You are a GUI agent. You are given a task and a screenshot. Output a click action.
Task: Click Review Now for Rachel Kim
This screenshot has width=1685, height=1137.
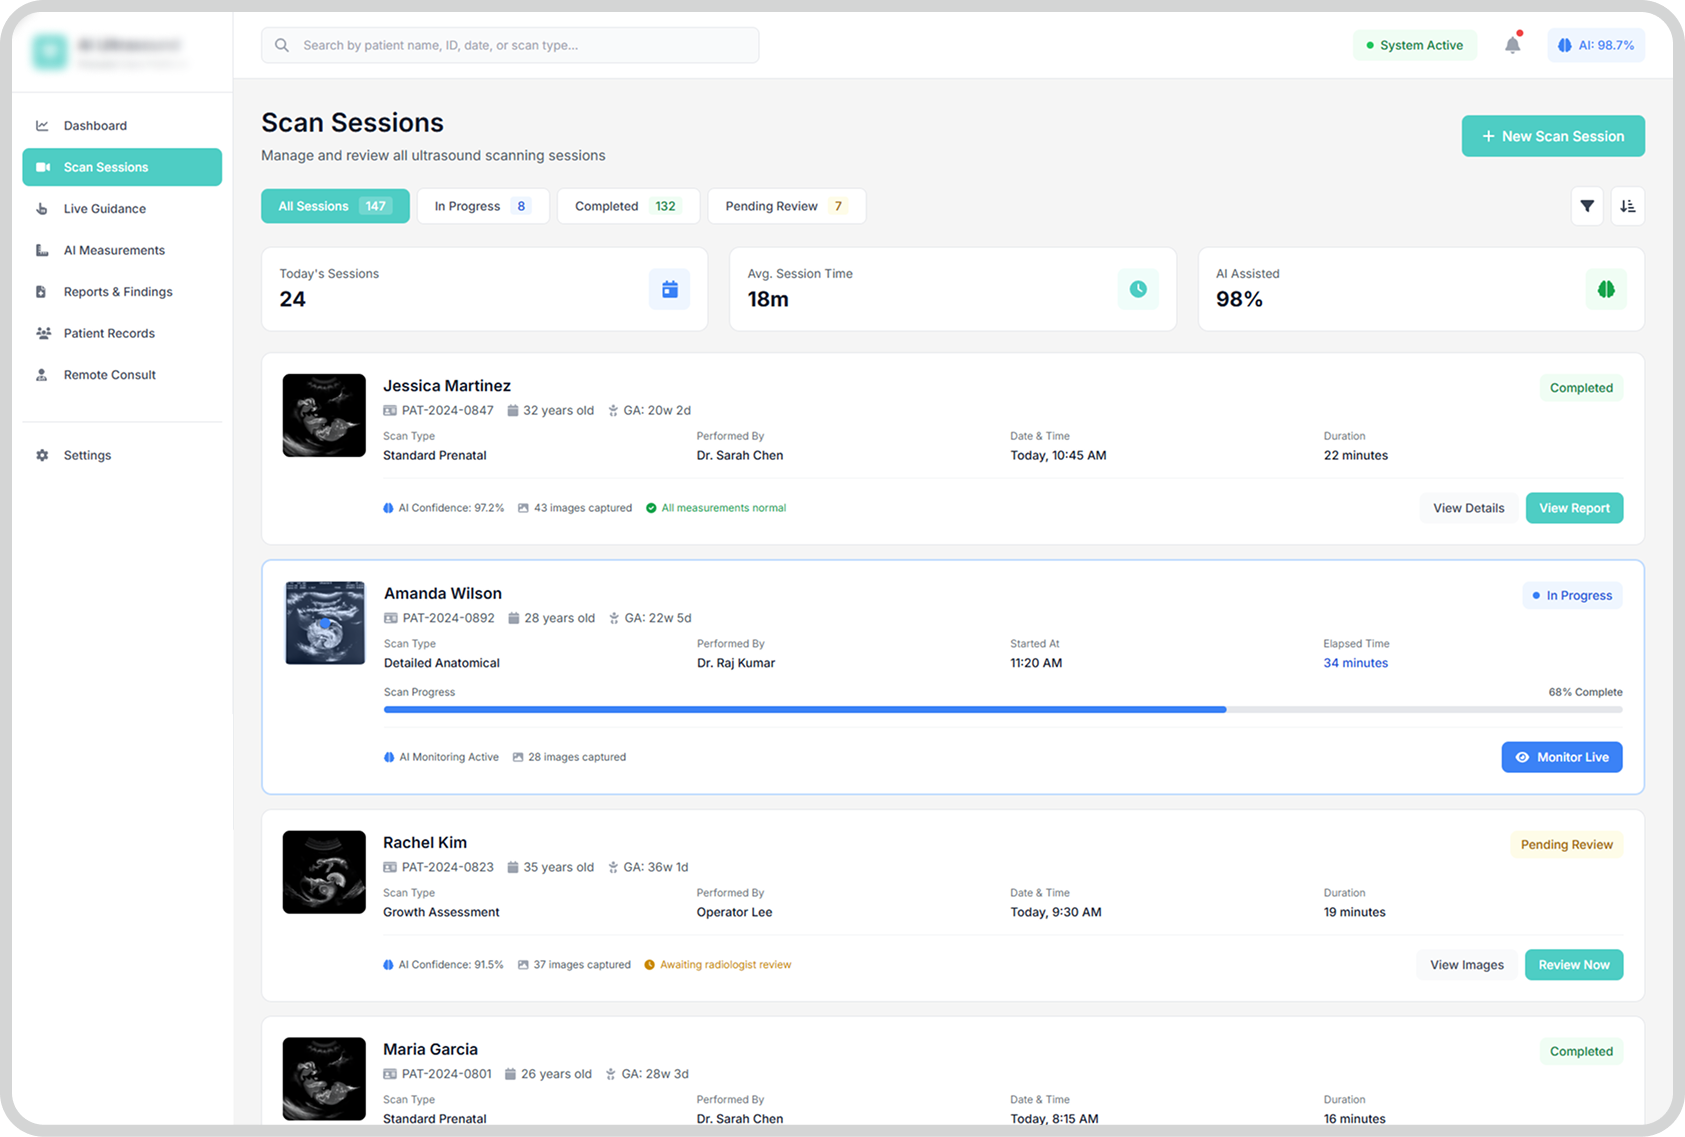pyautogui.click(x=1574, y=965)
